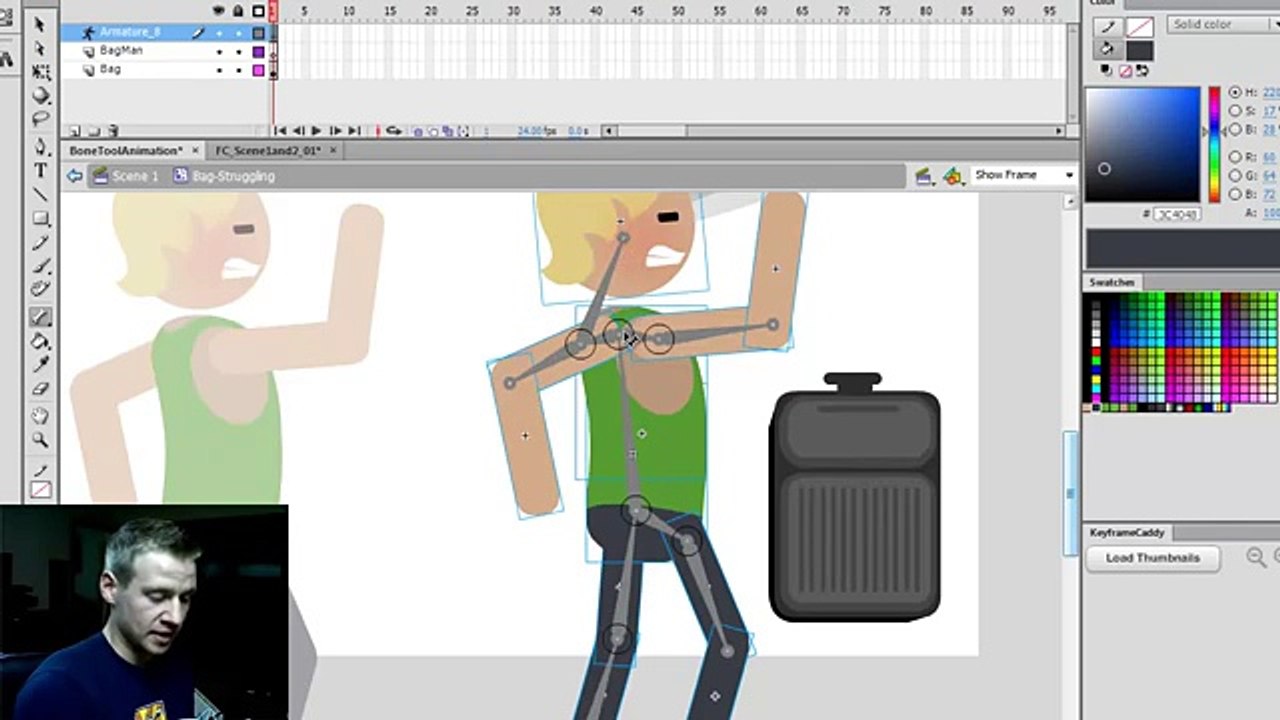Toggle visibility dot for Bag layer
This screenshot has width=1280, height=720.
coord(219,70)
